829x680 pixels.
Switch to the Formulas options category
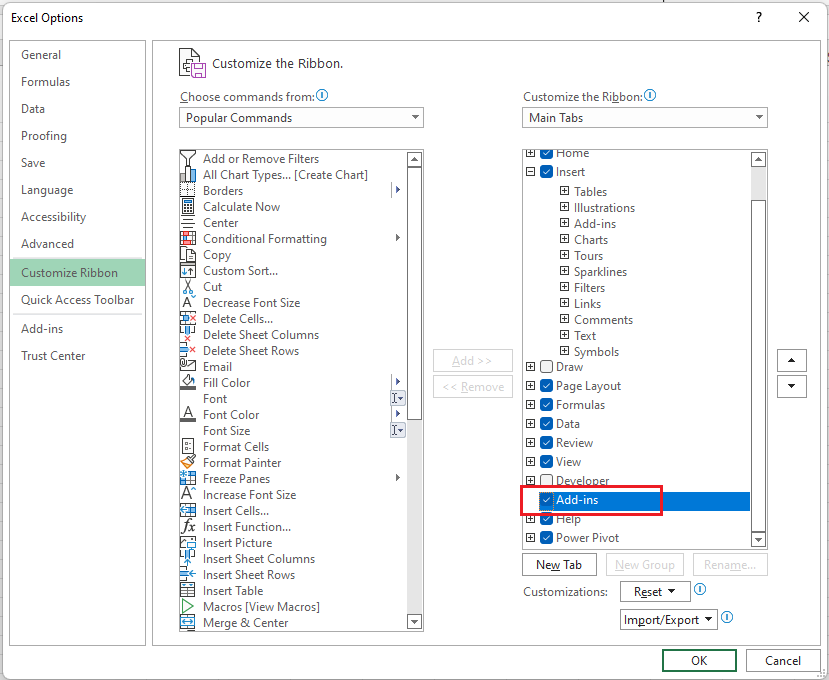click(x=77, y=81)
